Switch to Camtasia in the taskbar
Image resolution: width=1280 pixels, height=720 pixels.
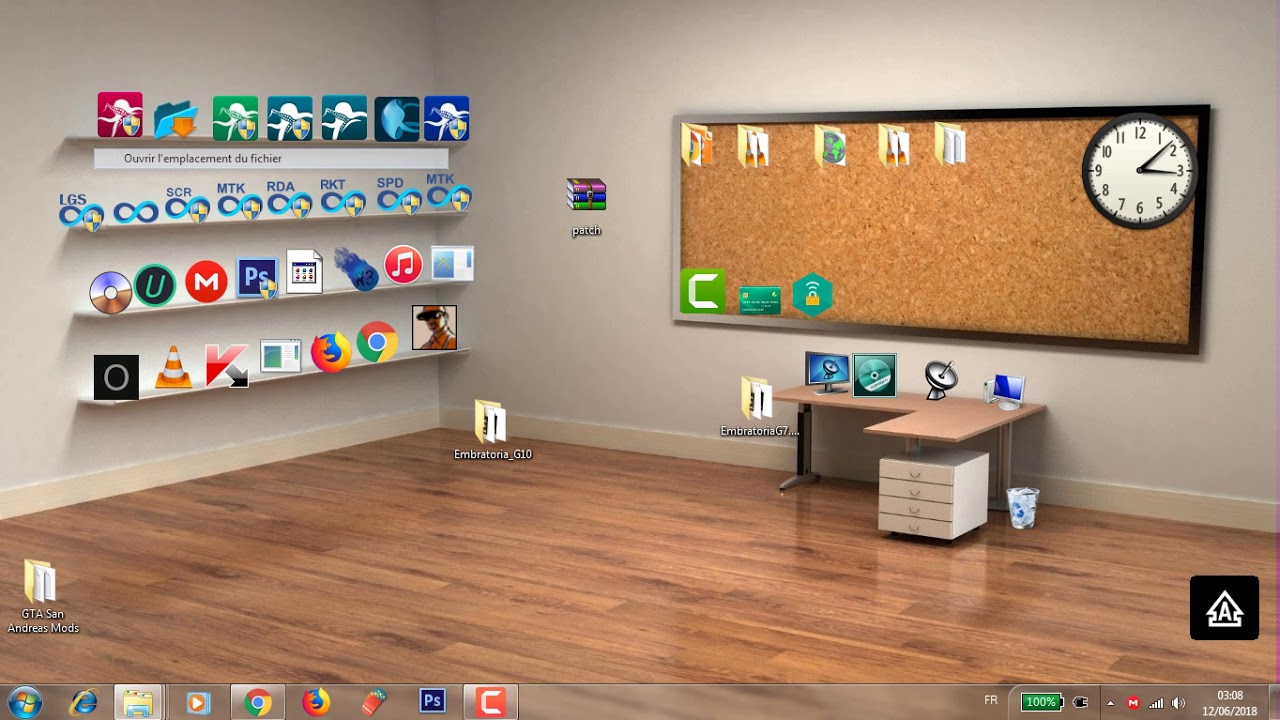point(491,703)
